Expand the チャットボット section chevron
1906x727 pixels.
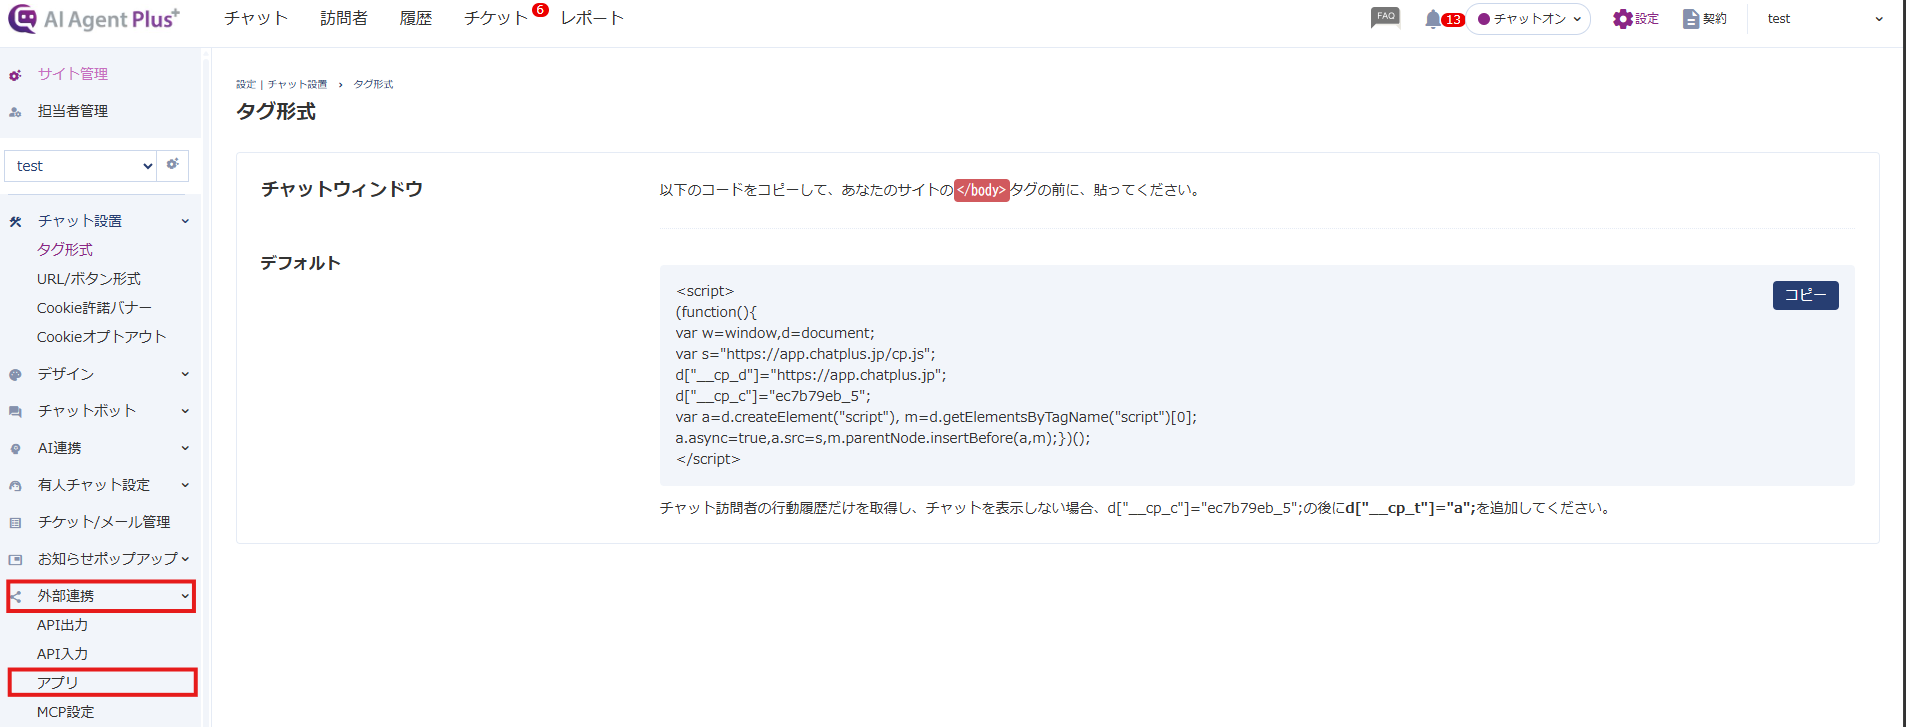[185, 412]
